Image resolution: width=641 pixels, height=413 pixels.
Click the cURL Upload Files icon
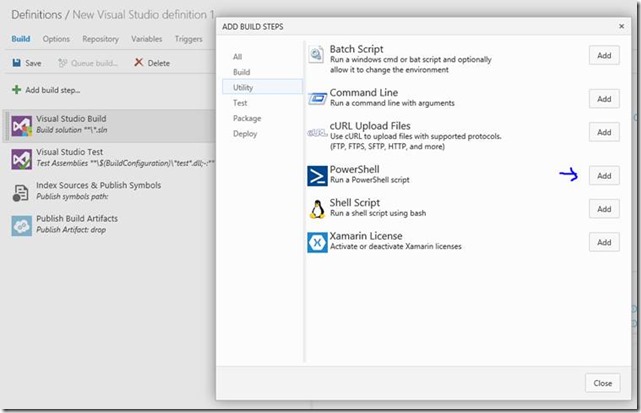(x=317, y=132)
